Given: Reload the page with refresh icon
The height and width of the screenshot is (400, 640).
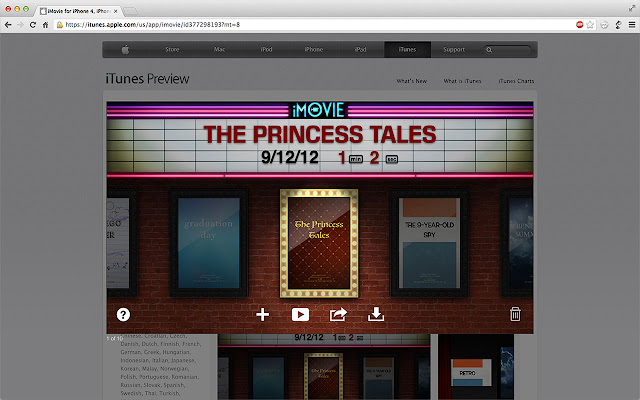Looking at the screenshot, I should (33, 25).
